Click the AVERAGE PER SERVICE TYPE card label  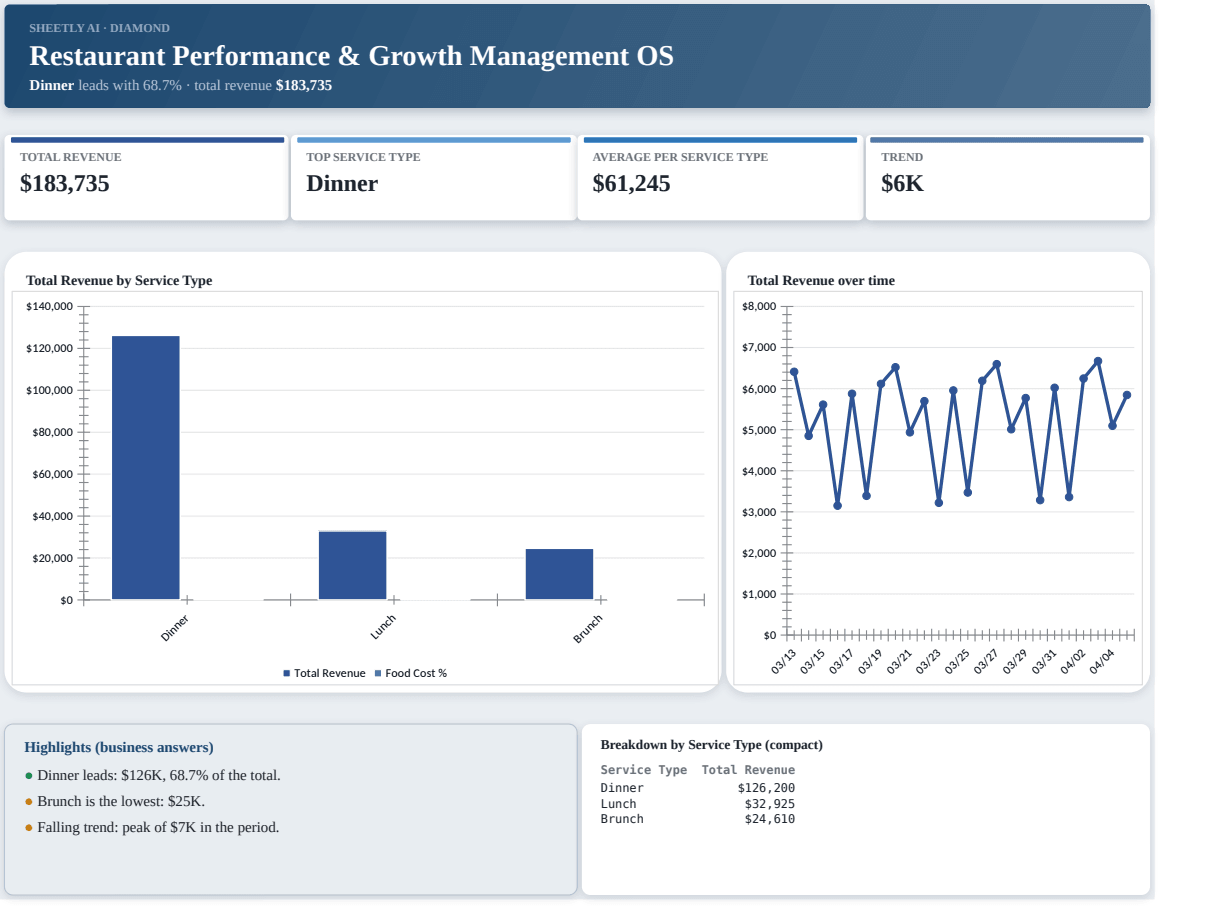(x=680, y=157)
